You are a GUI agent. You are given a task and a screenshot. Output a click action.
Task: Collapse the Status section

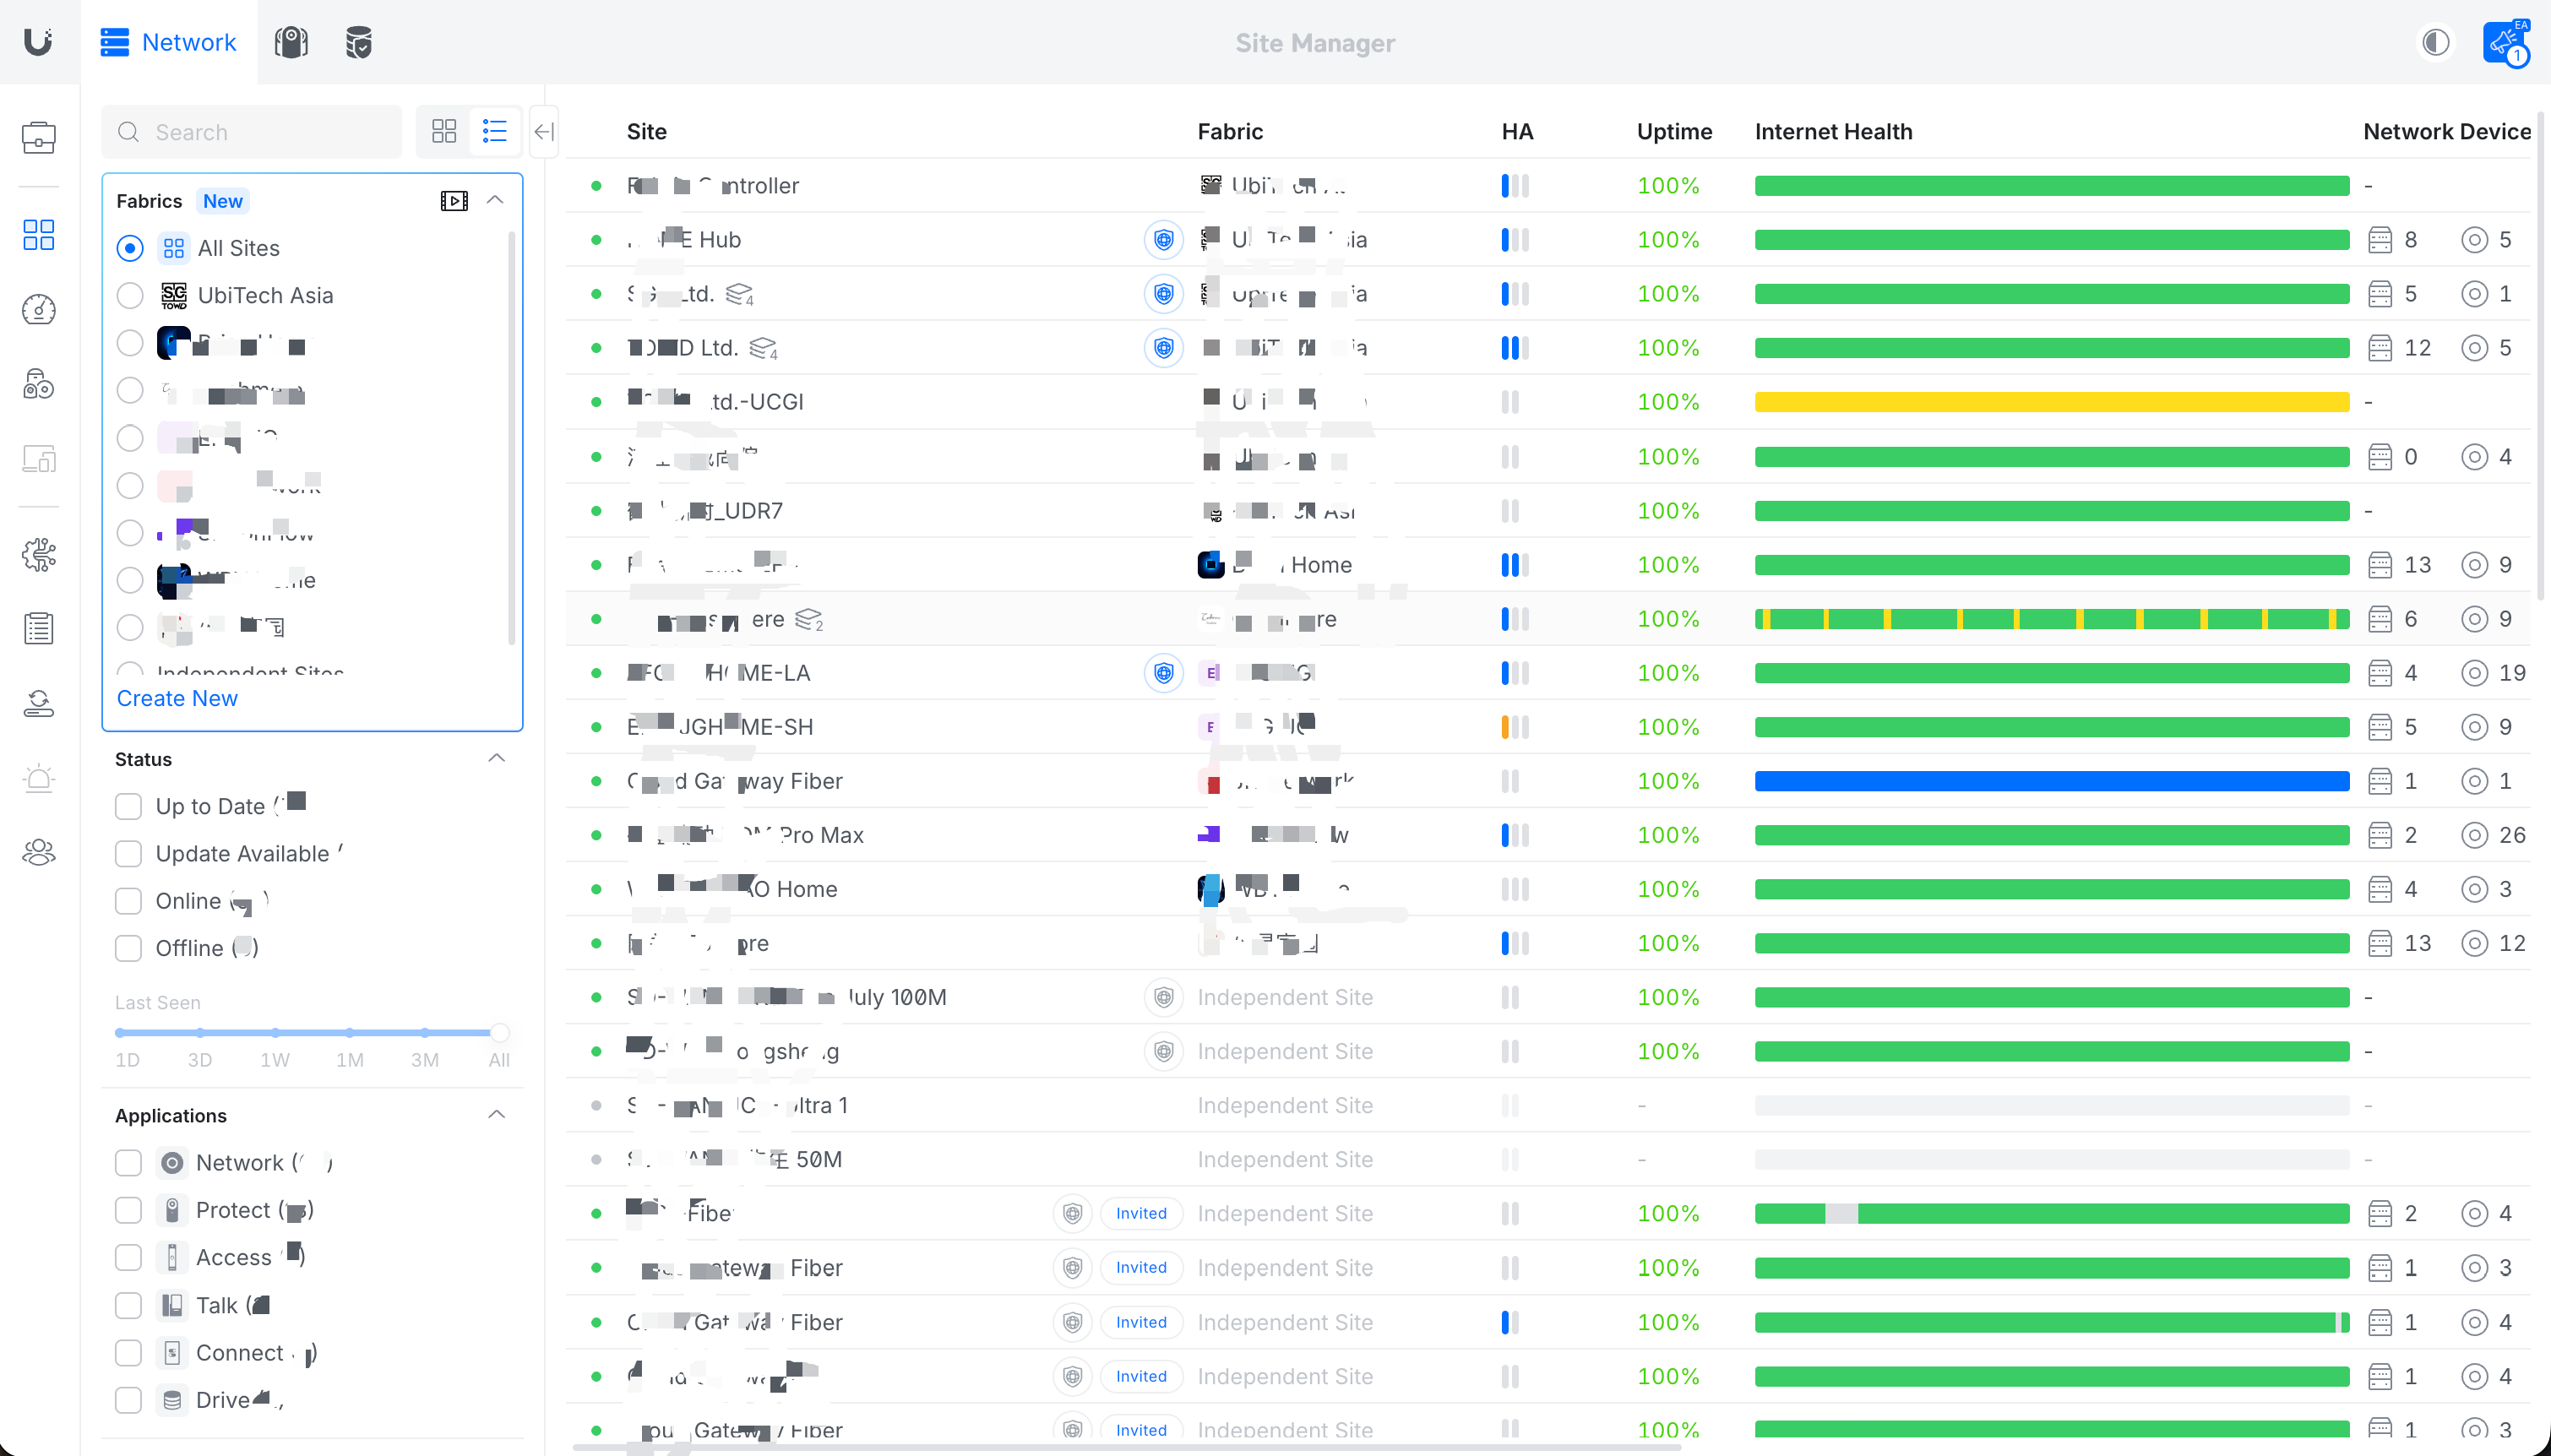tap(497, 758)
